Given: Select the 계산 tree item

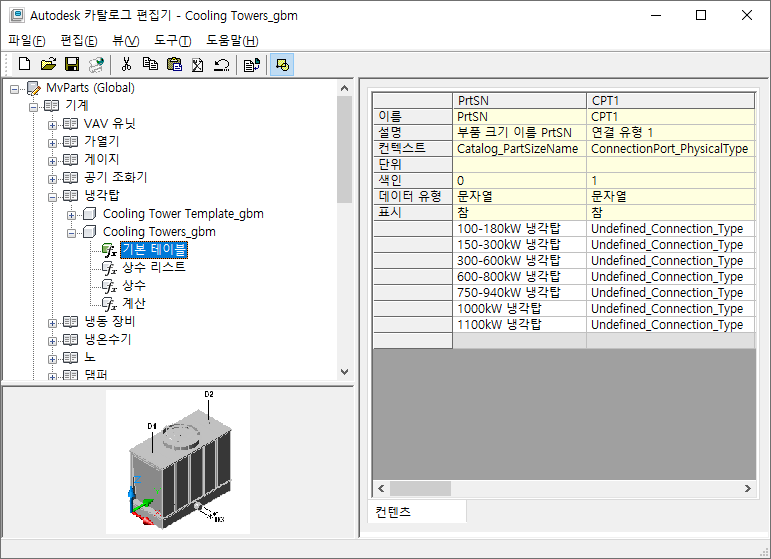Looking at the screenshot, I should click(134, 303).
